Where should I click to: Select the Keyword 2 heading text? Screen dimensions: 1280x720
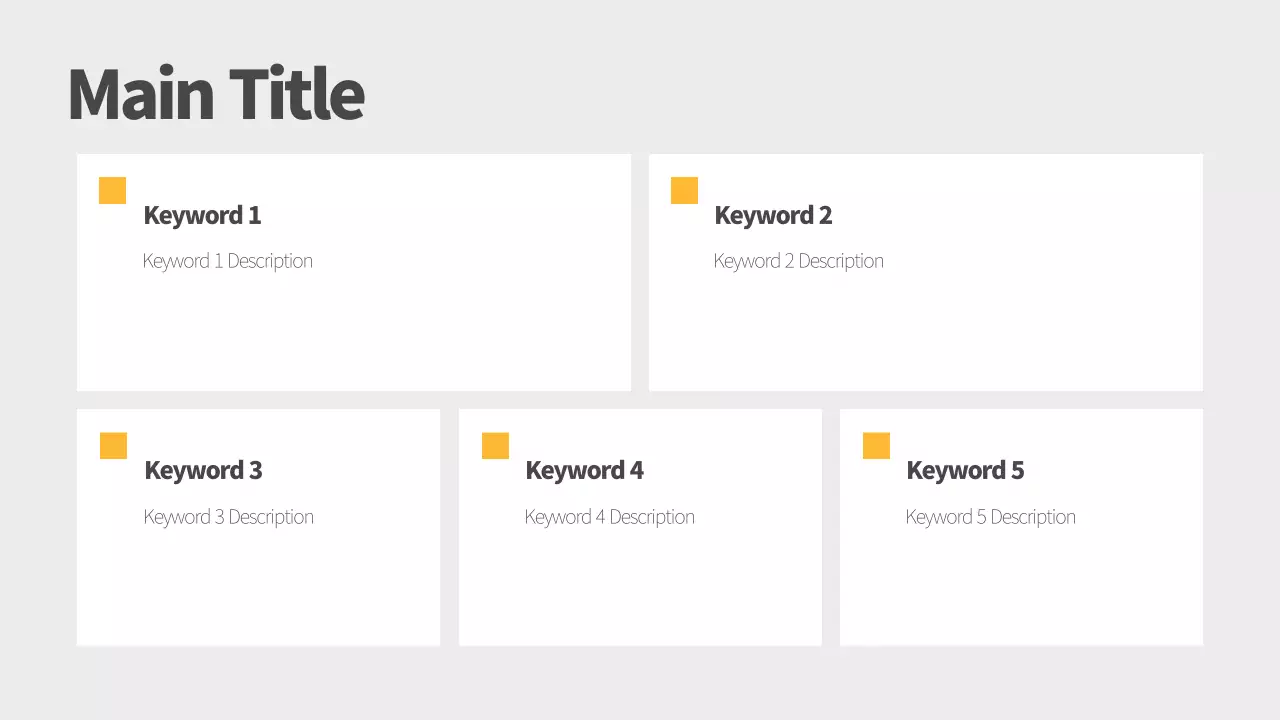pos(773,215)
